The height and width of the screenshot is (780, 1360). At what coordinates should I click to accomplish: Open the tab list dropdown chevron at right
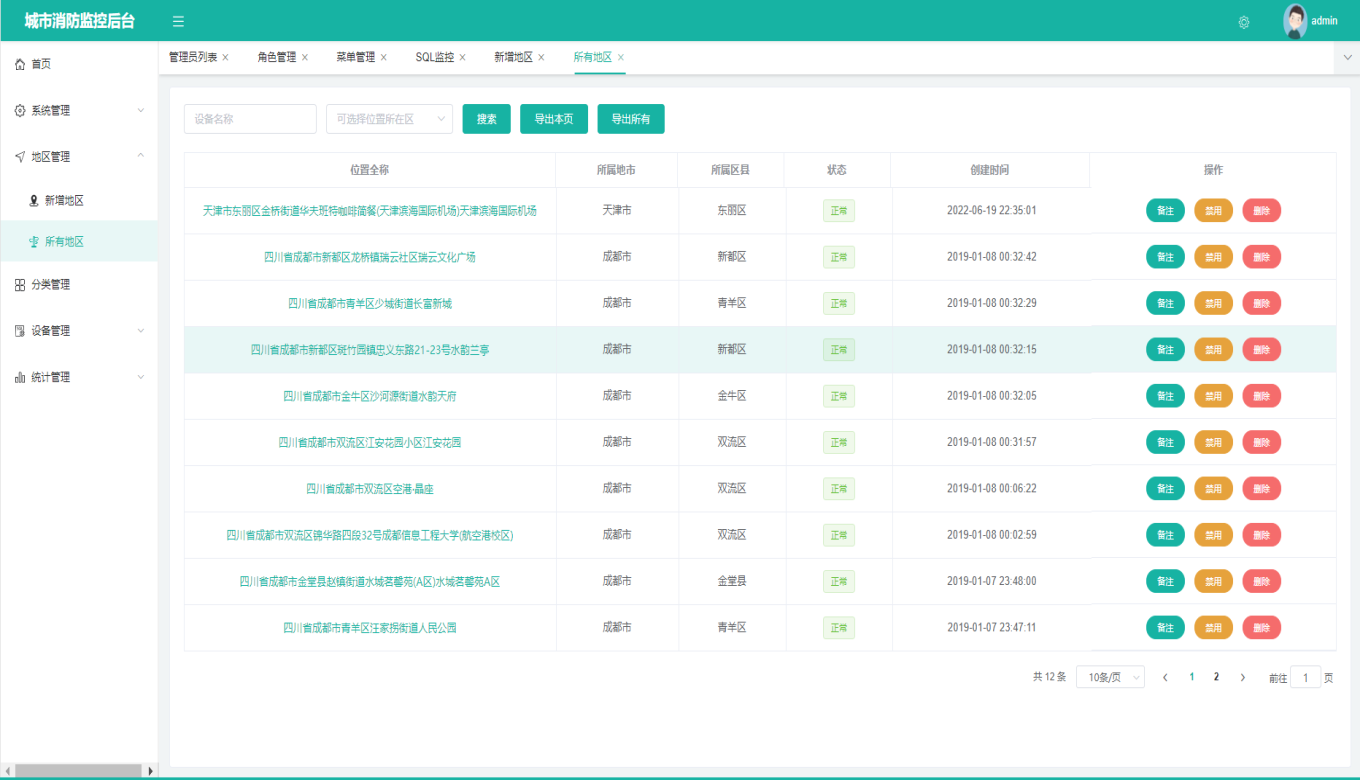click(1347, 57)
